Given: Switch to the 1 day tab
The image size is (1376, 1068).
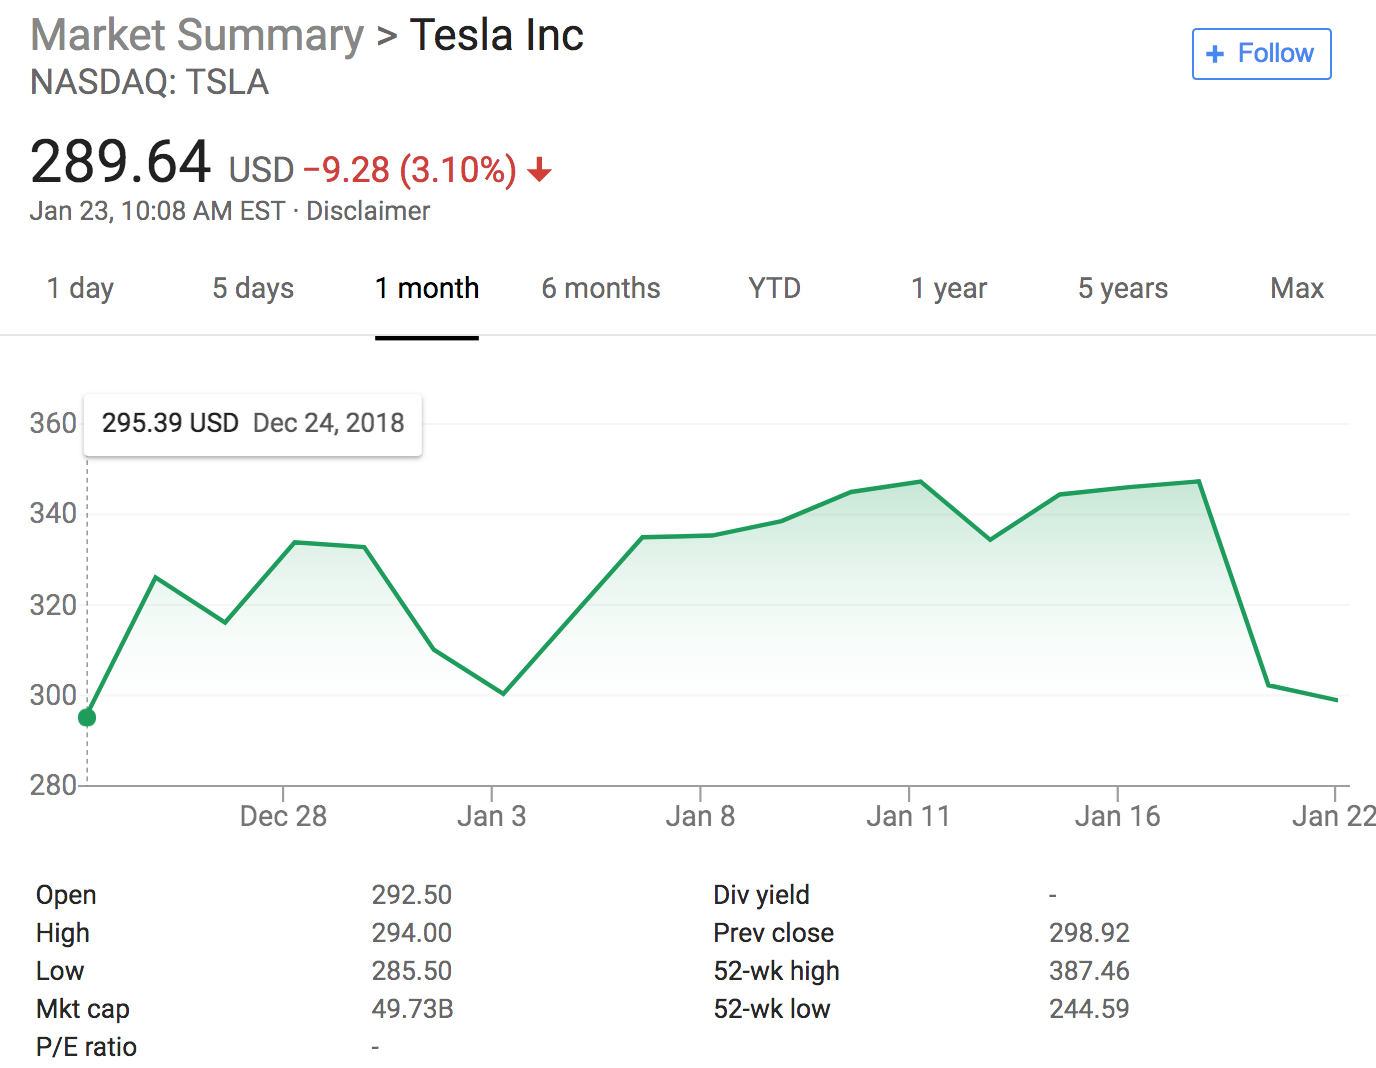Looking at the screenshot, I should click(x=80, y=289).
